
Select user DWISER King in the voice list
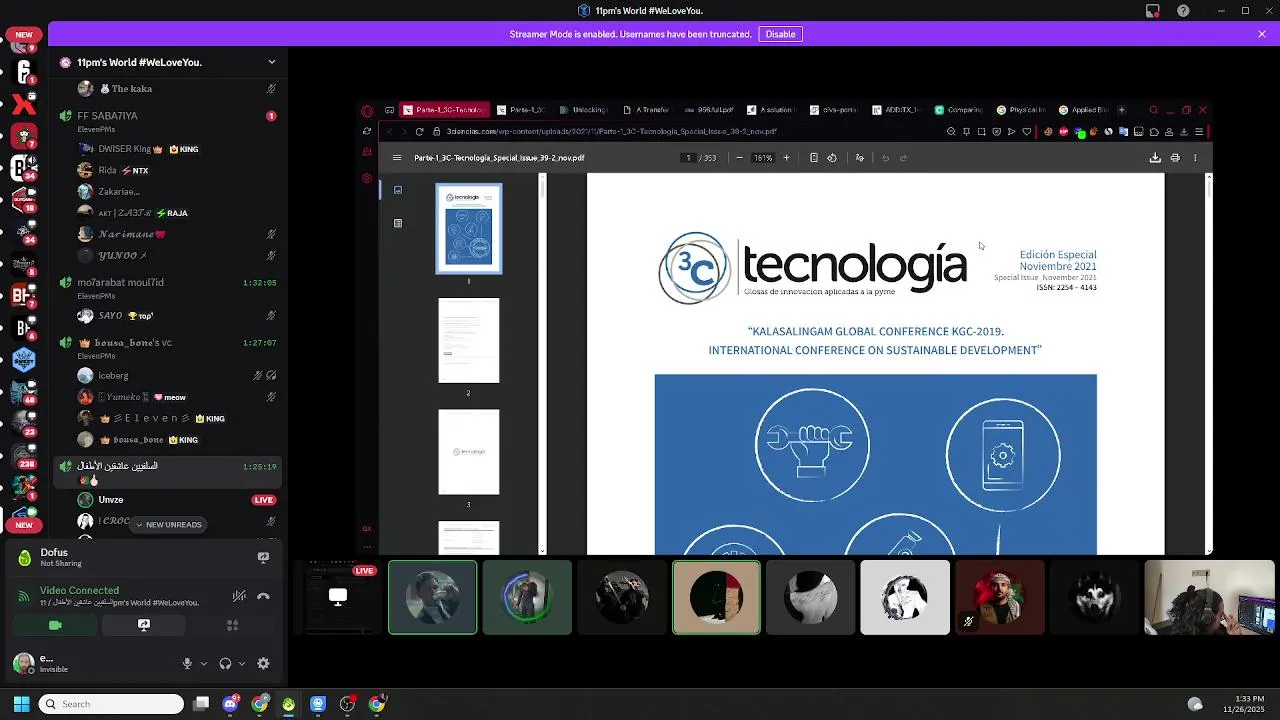167,149
